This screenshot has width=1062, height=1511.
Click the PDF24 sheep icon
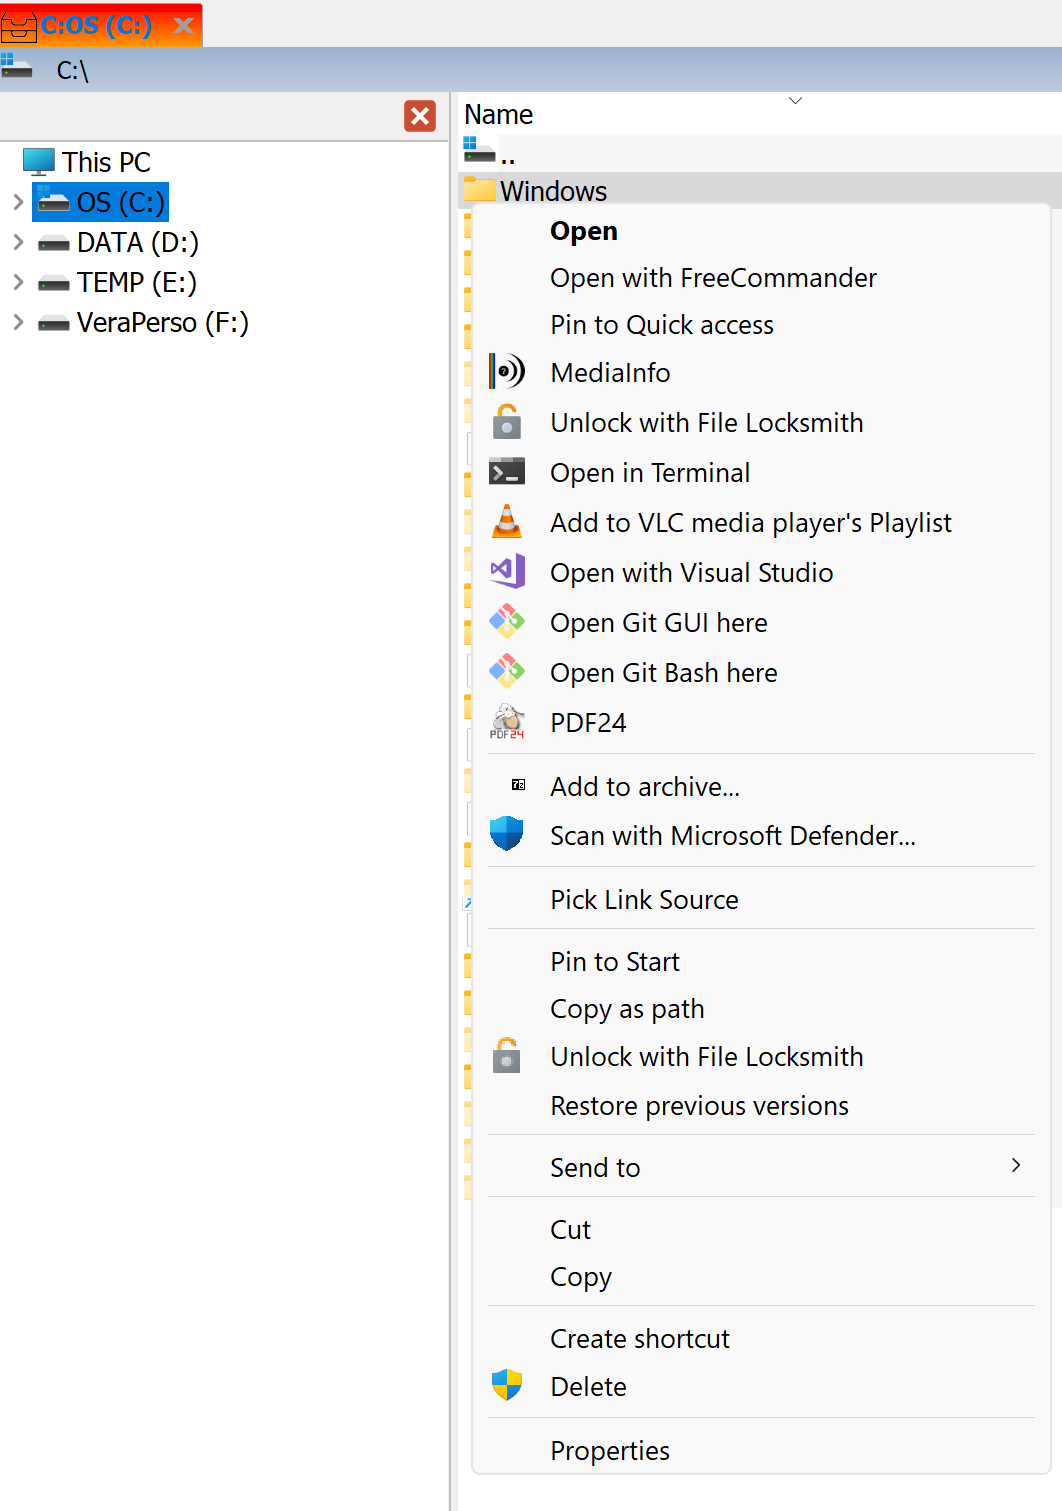point(507,721)
